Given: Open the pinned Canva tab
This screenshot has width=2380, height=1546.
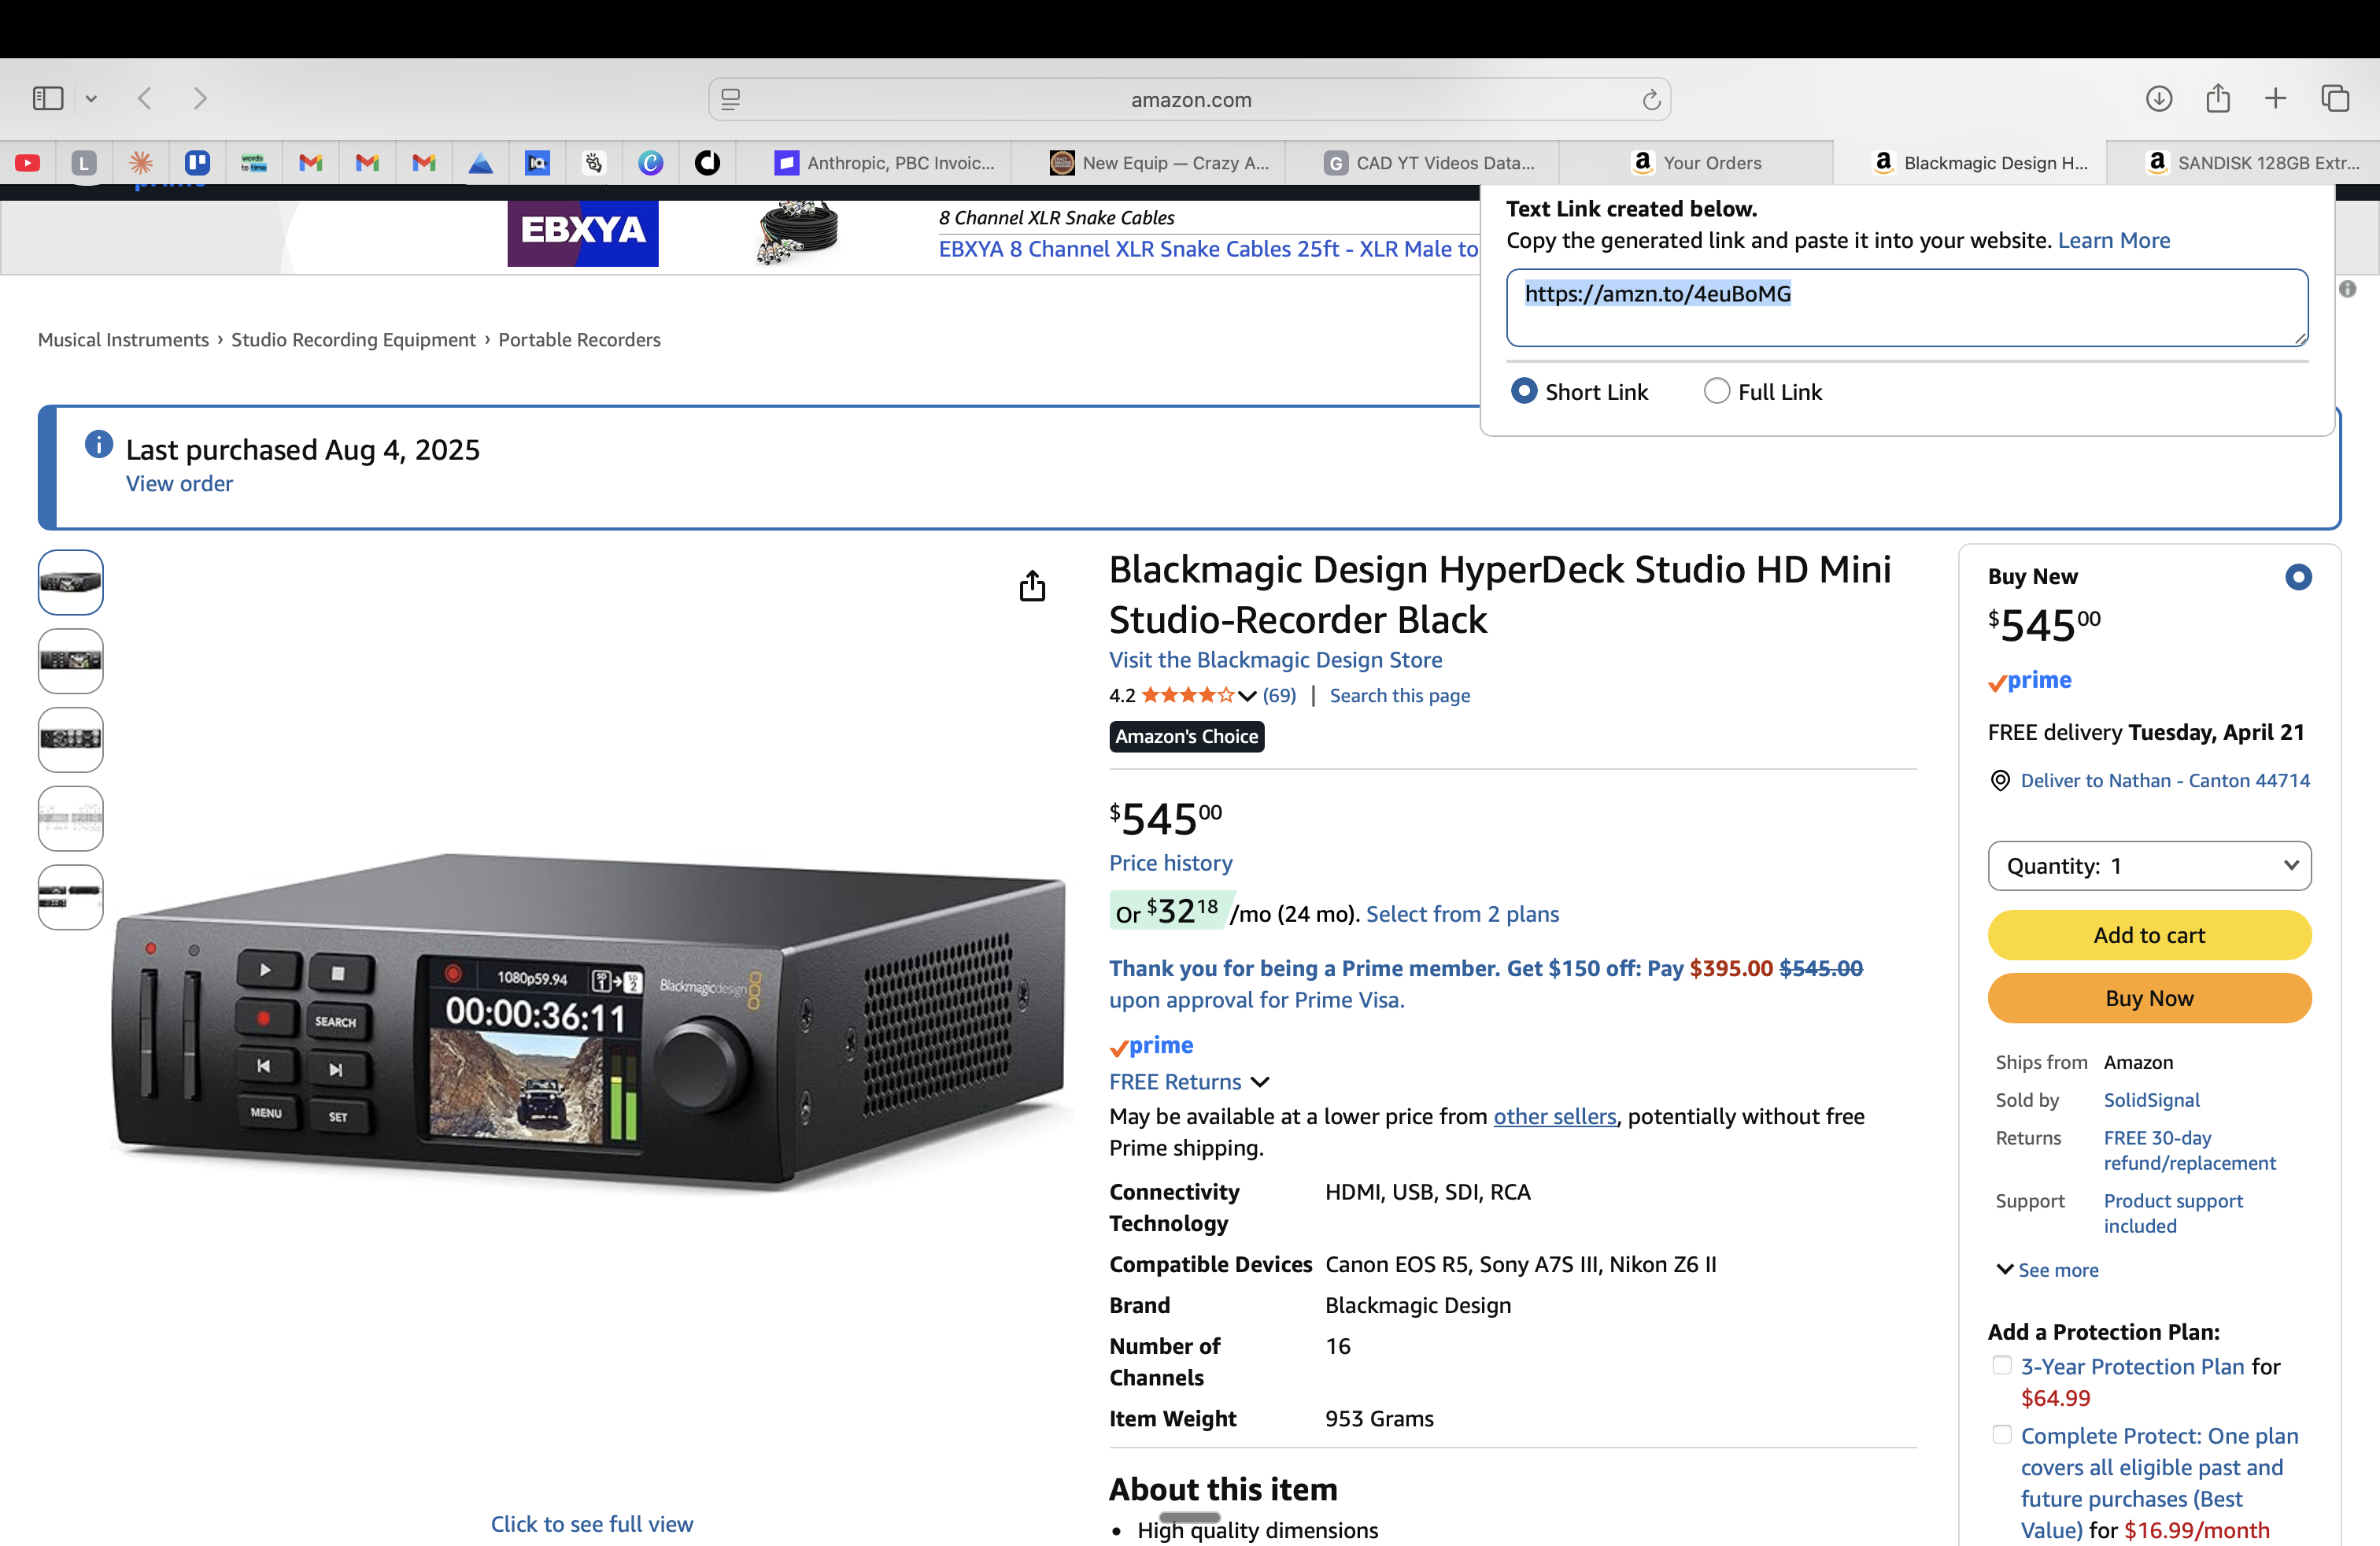Looking at the screenshot, I should pyautogui.click(x=650, y=162).
